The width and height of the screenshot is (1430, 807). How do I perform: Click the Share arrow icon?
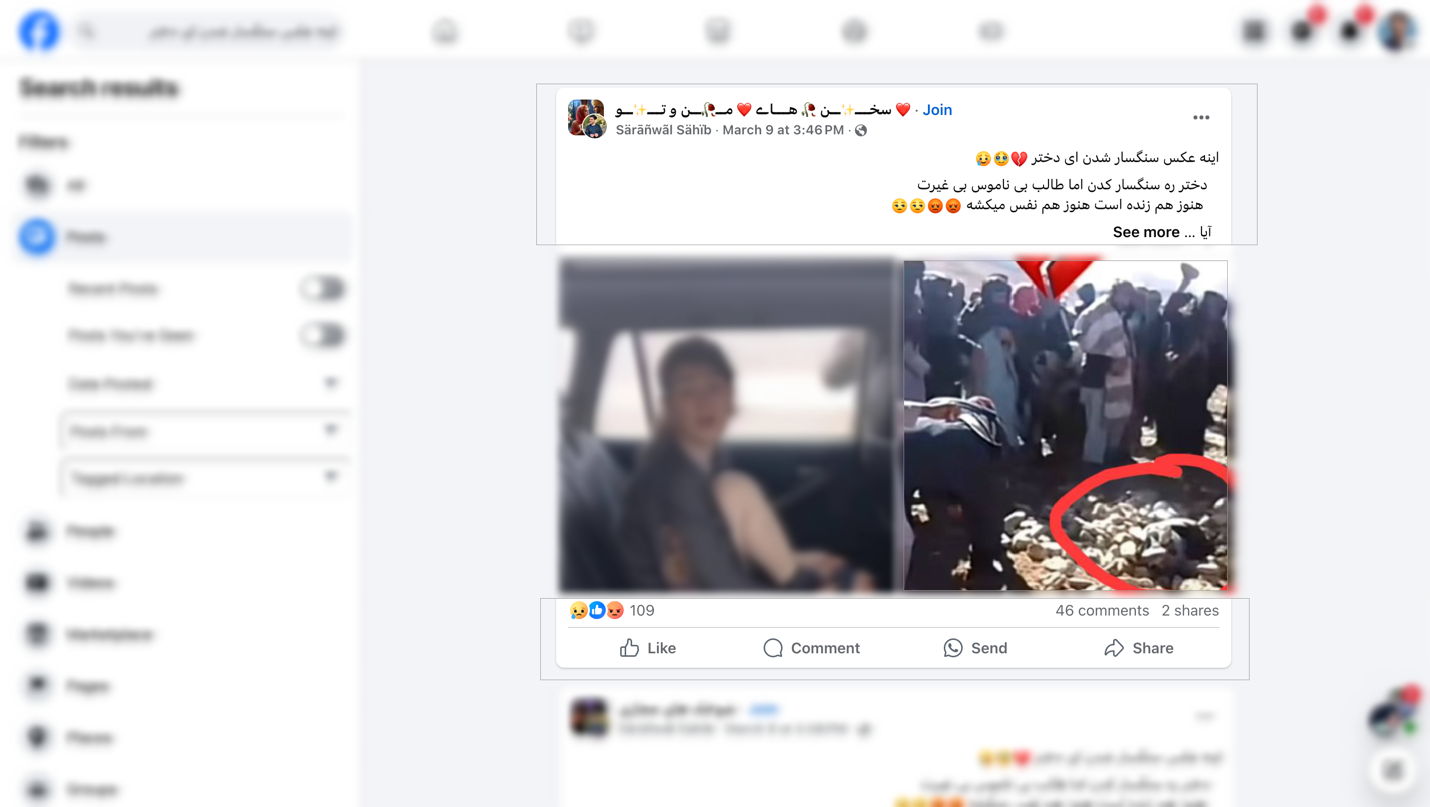[1114, 648]
